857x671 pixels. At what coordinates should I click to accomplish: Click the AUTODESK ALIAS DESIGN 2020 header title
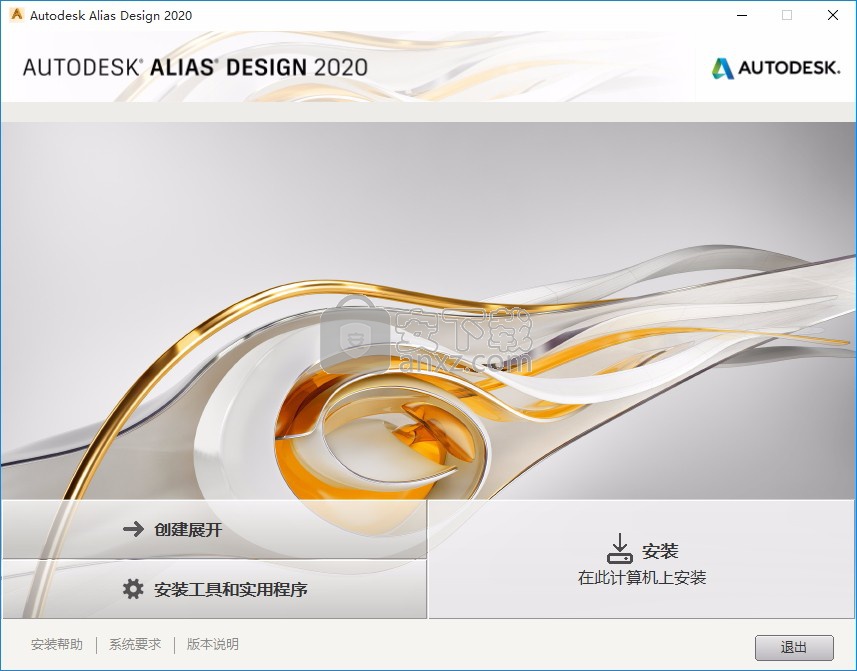click(x=195, y=68)
